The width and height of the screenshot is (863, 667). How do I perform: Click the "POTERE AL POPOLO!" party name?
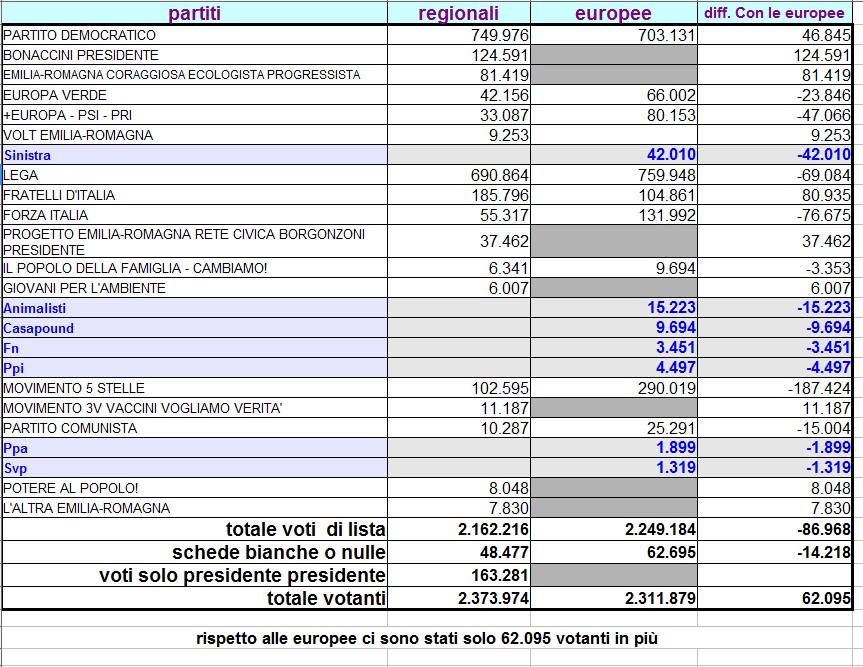pos(70,488)
